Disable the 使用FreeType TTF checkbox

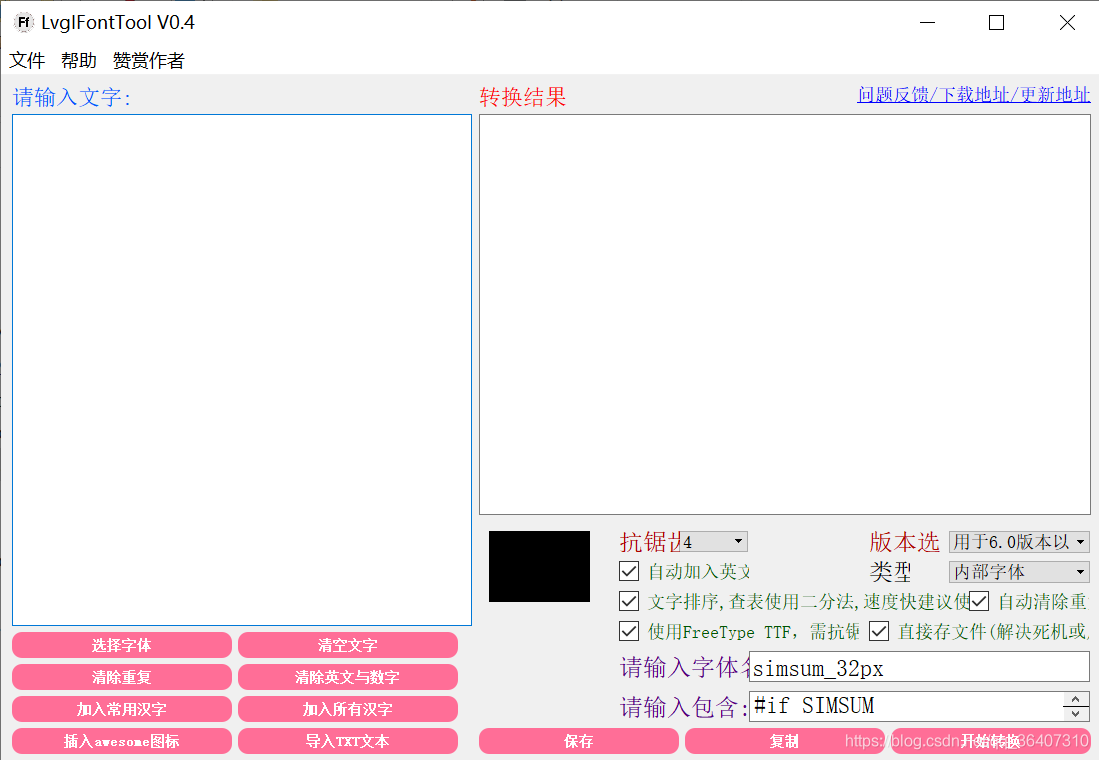coord(629,631)
